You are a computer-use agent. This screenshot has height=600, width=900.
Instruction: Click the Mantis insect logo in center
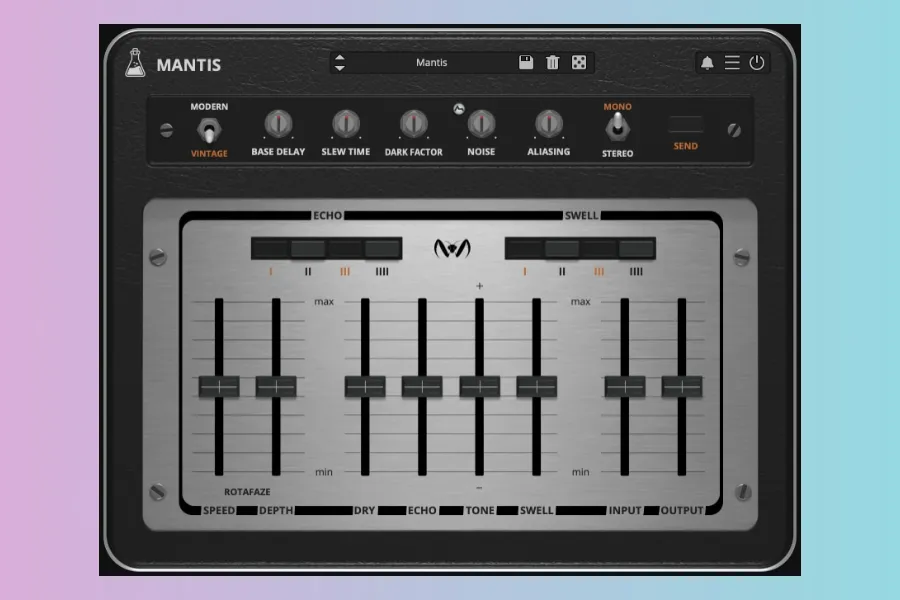pos(453,248)
